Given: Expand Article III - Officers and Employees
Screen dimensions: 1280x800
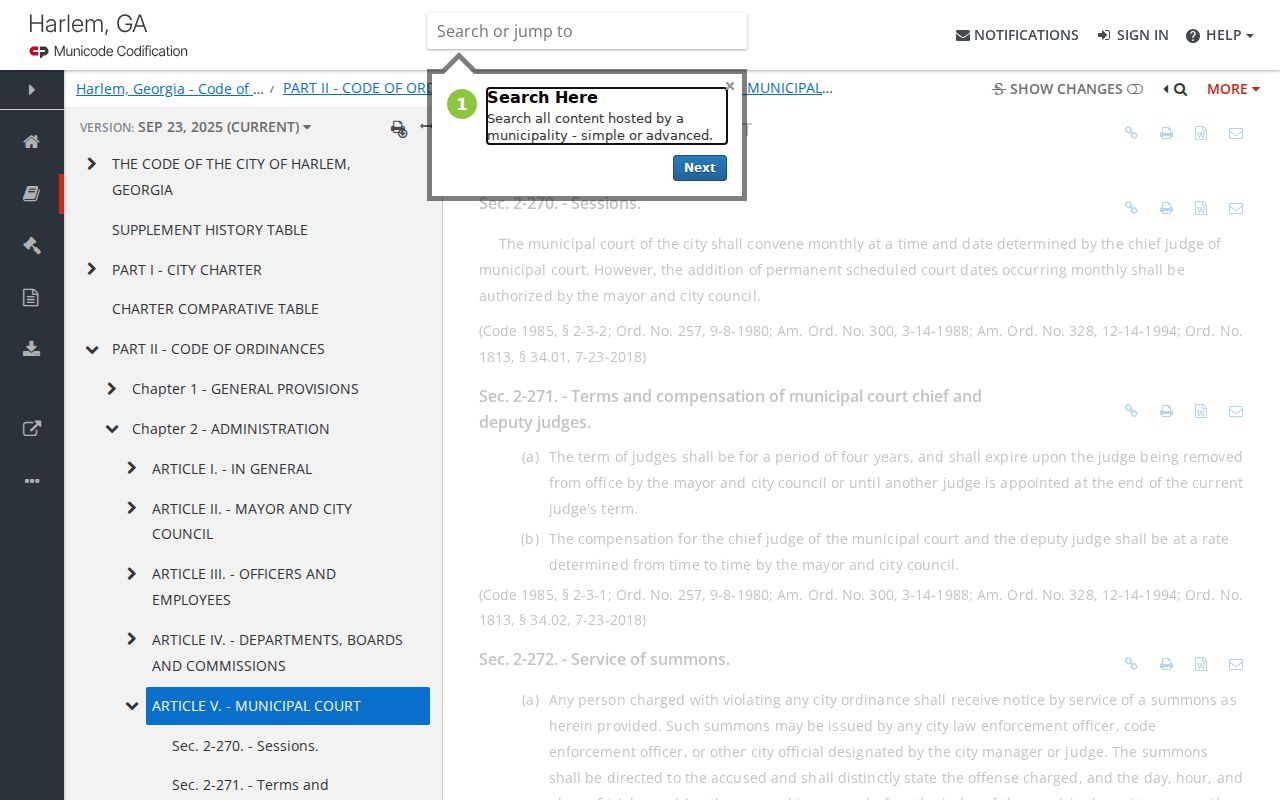Looking at the screenshot, I should [x=132, y=574].
